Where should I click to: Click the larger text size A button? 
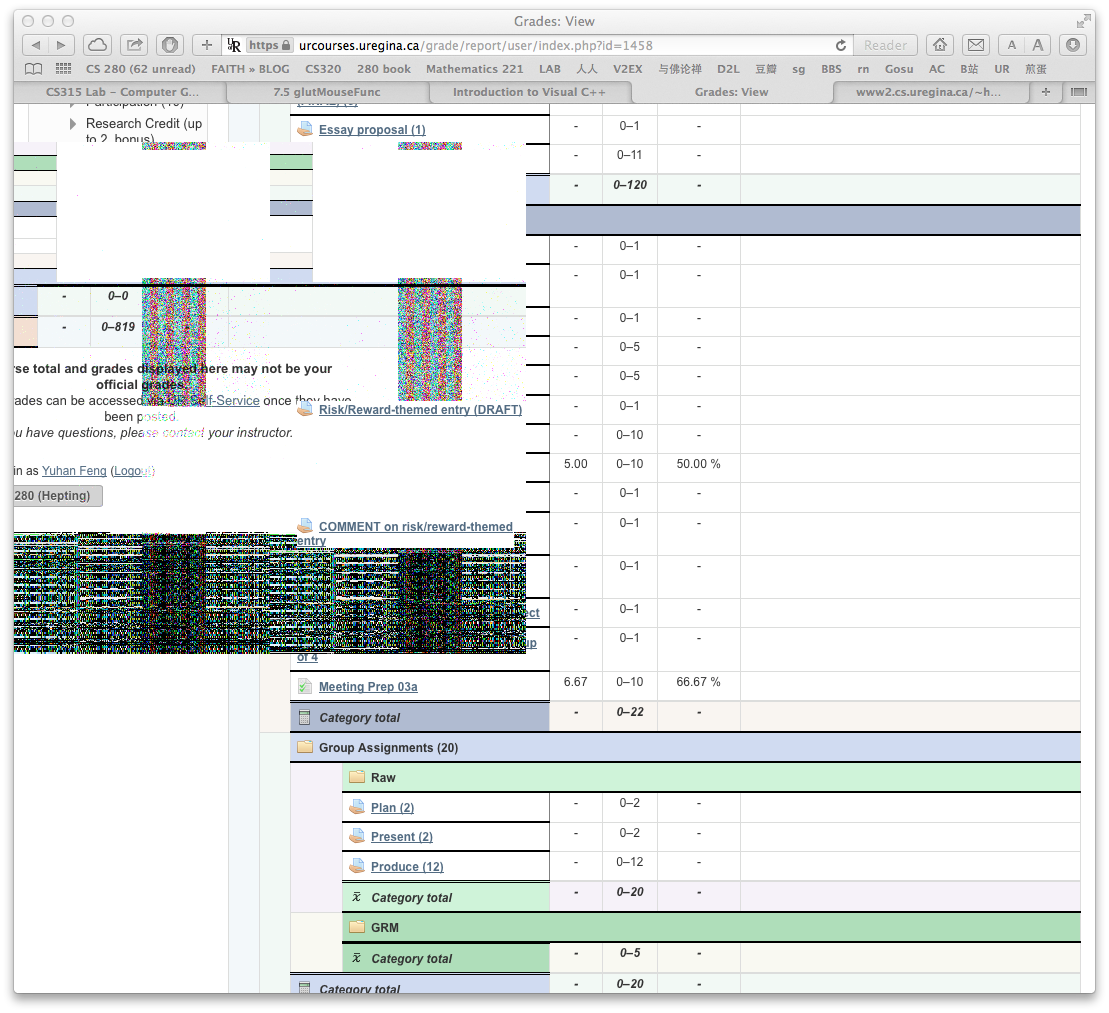coord(1038,45)
